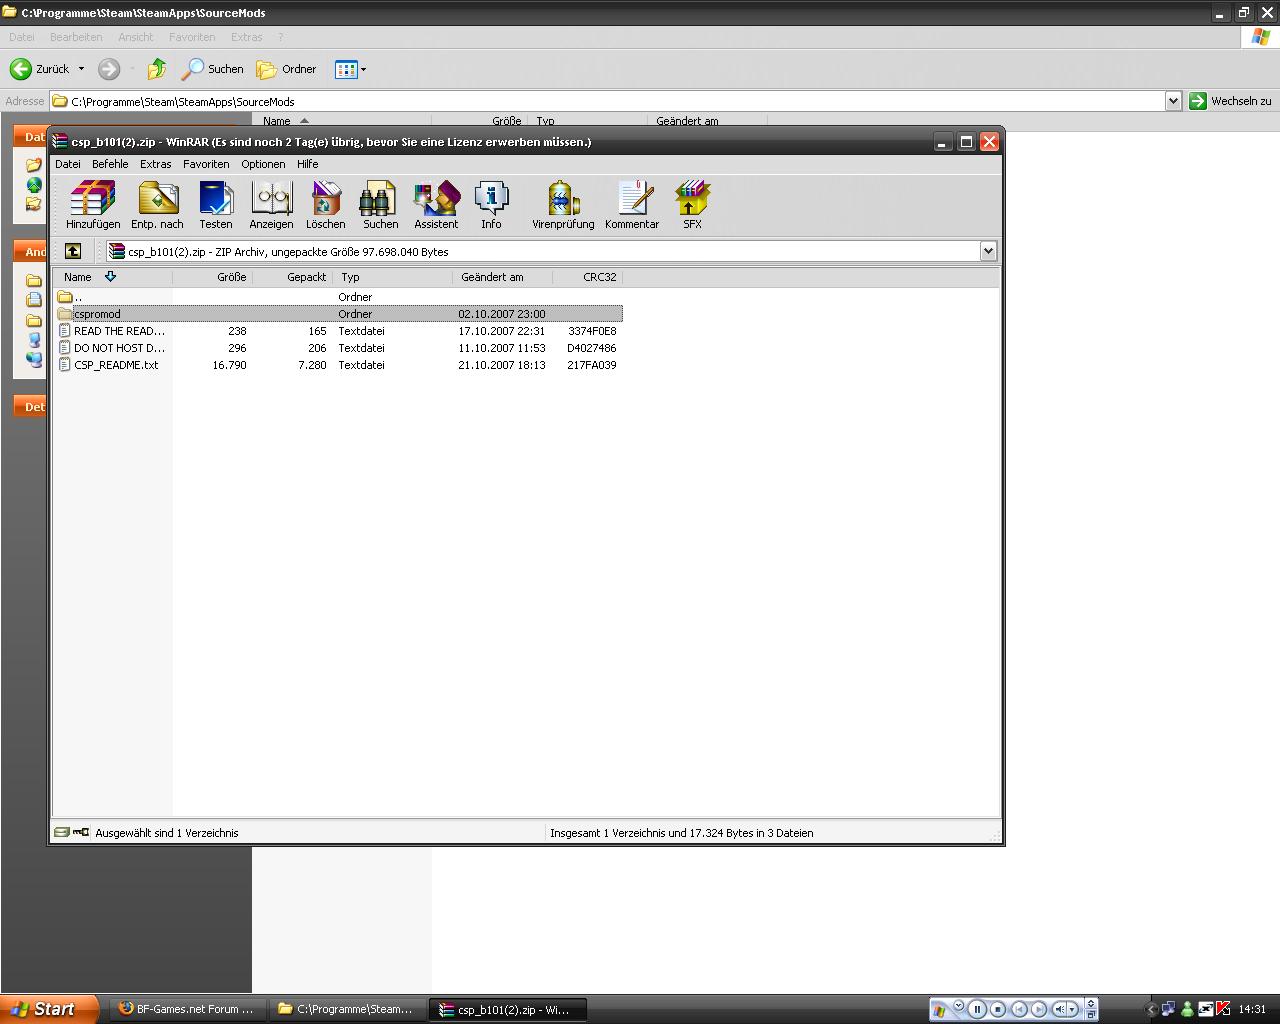Select the cspromod folder row
This screenshot has height=1024, width=1280.
(x=339, y=314)
